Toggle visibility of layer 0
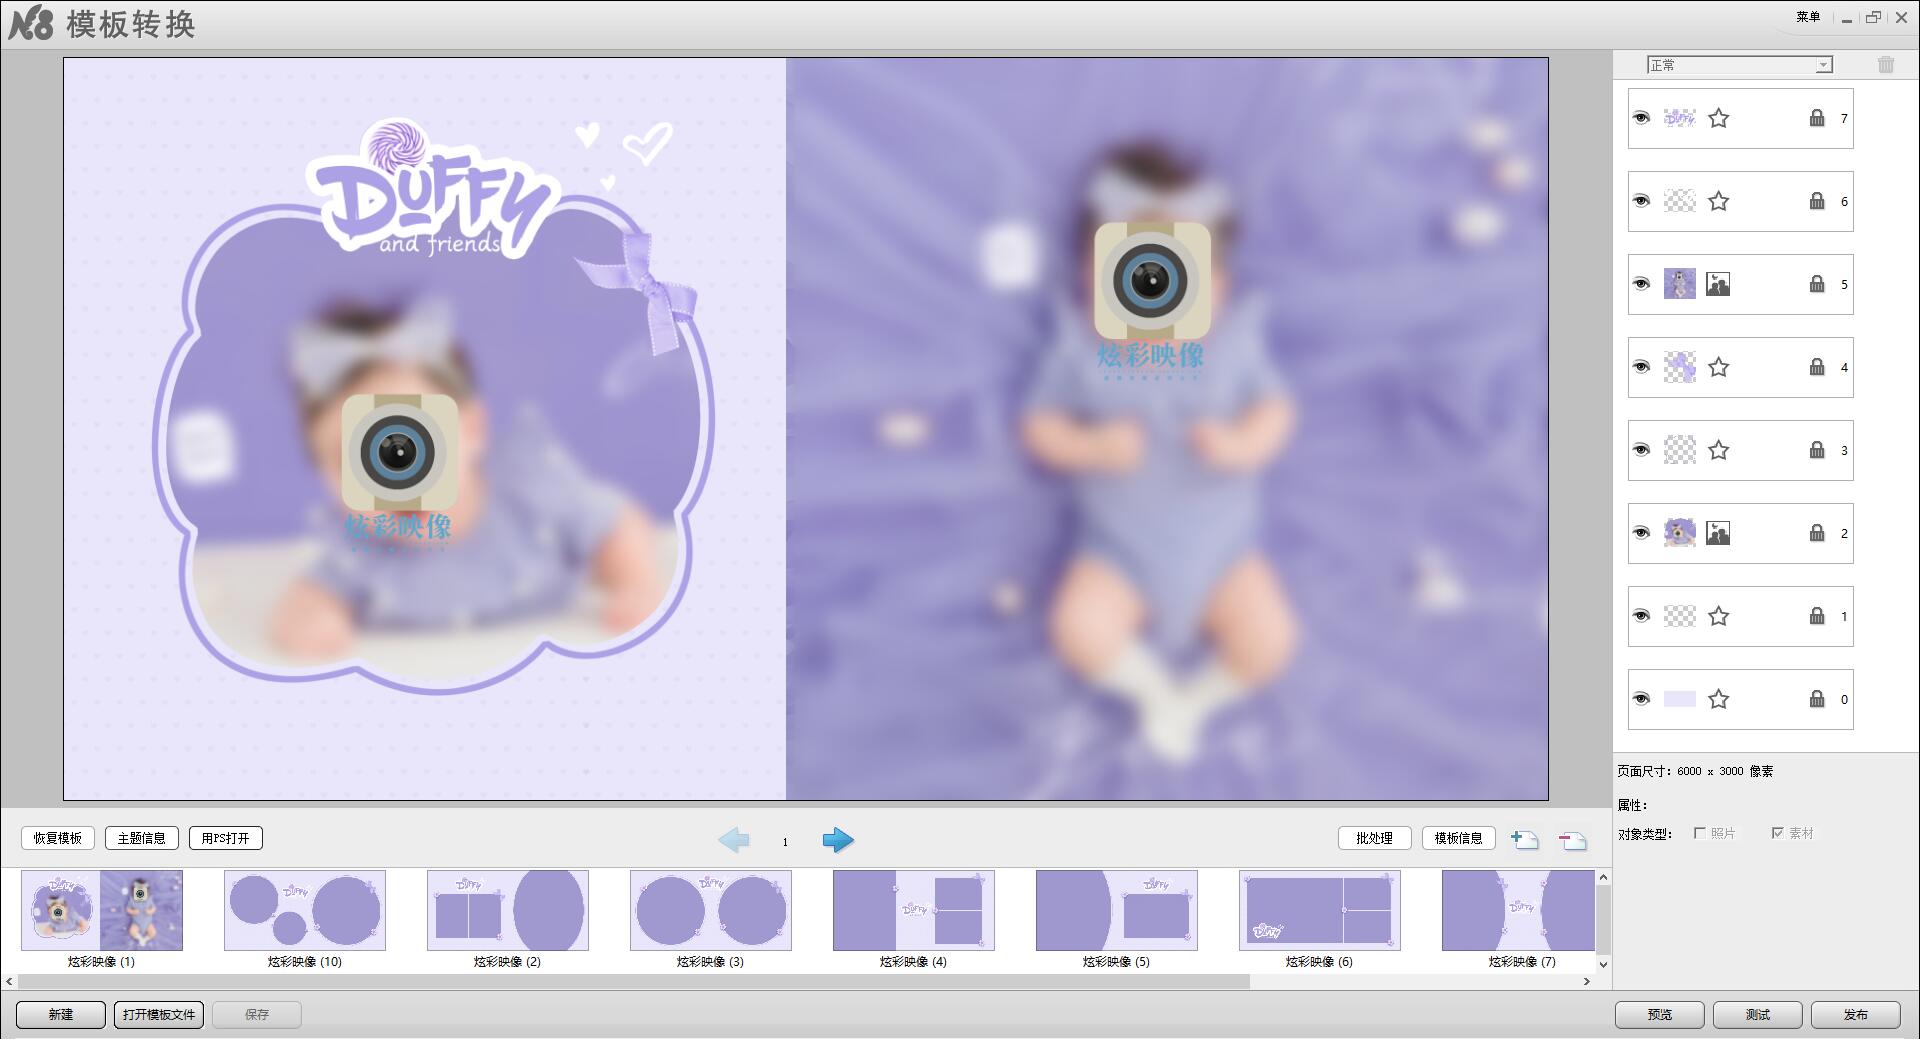This screenshot has width=1920, height=1039. (x=1641, y=699)
